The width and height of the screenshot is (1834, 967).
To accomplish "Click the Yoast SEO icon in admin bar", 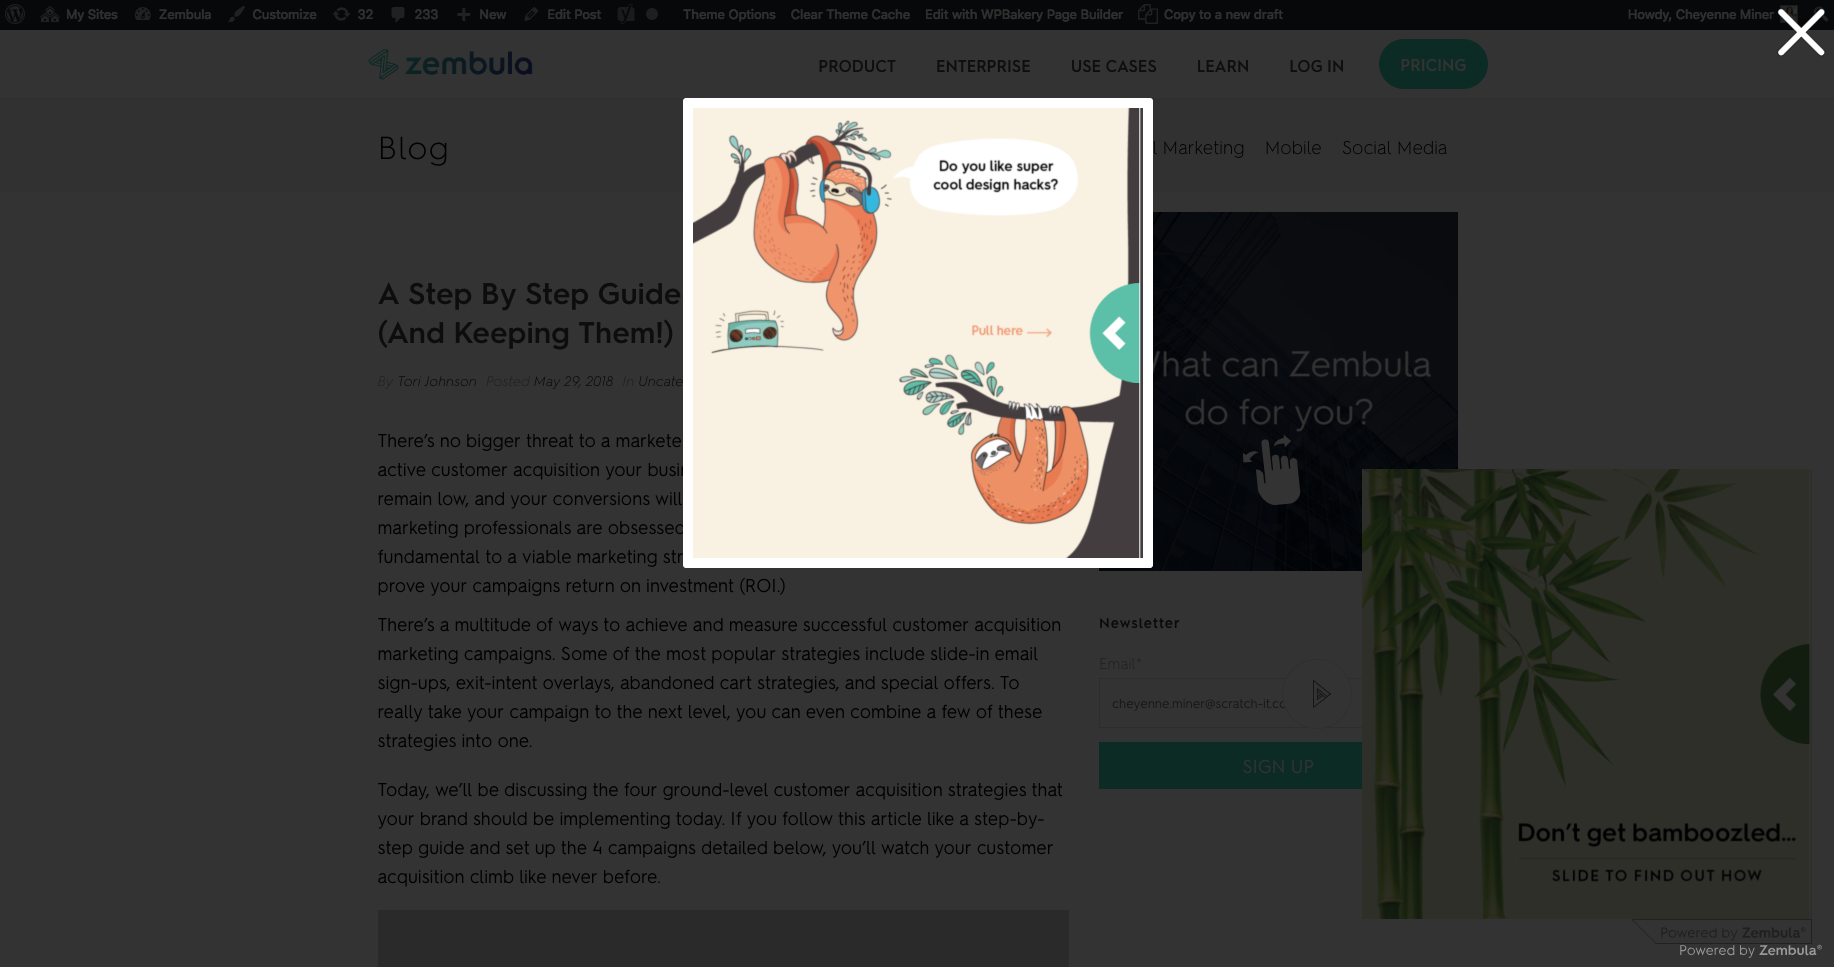I will click(626, 14).
